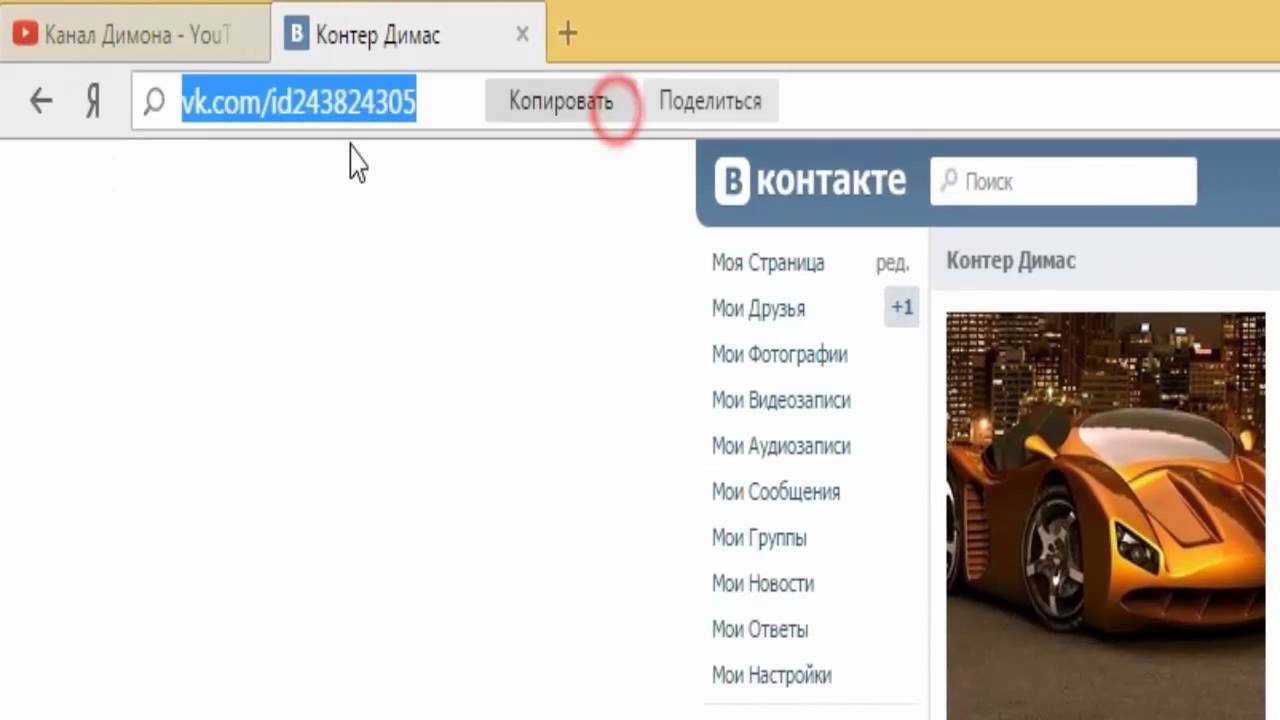Focus the VK Поиск search field
1280x720 pixels.
pyautogui.click(x=1063, y=182)
